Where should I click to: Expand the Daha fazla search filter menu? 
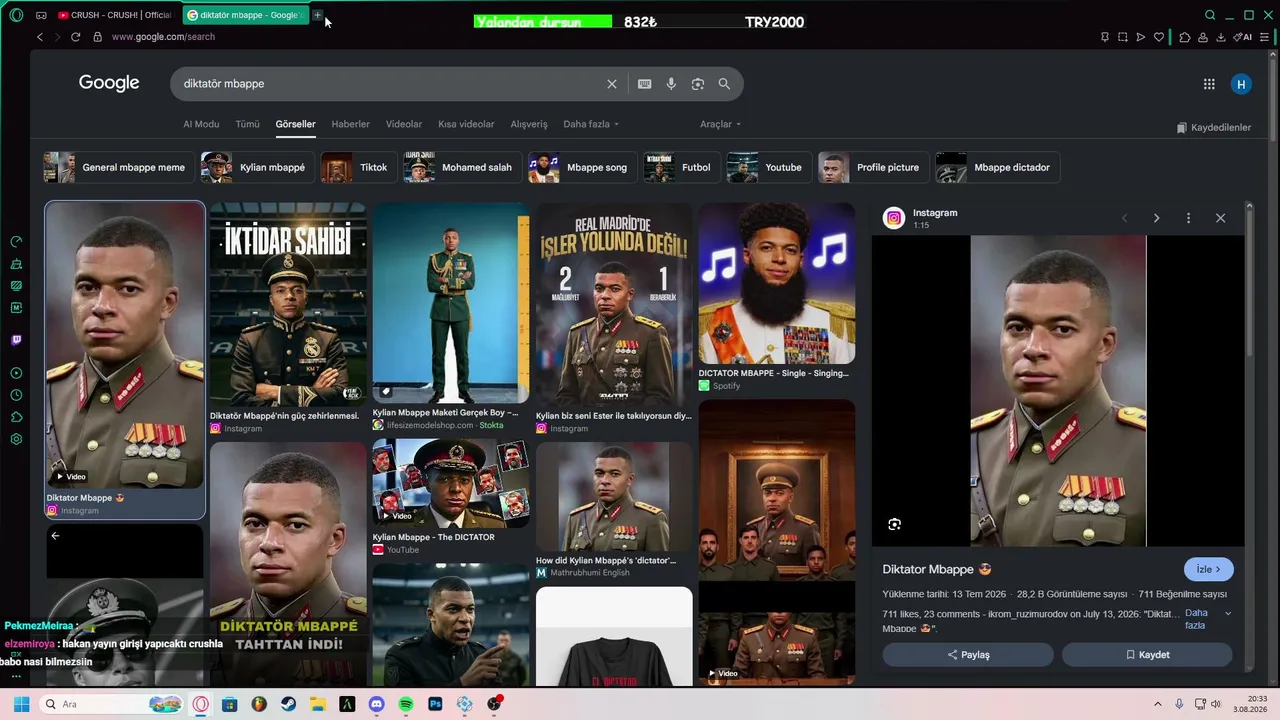(591, 124)
